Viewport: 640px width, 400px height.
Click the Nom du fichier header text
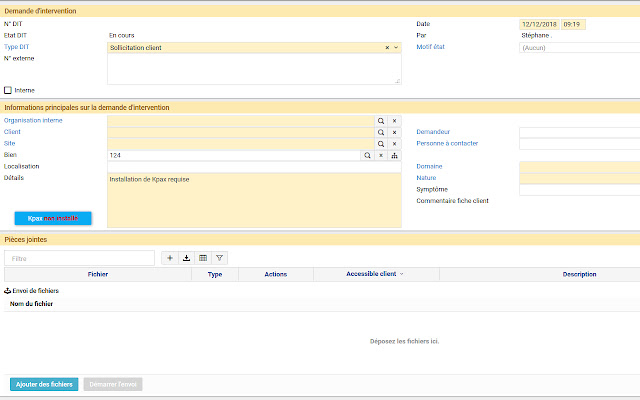pyautogui.click(x=31, y=304)
